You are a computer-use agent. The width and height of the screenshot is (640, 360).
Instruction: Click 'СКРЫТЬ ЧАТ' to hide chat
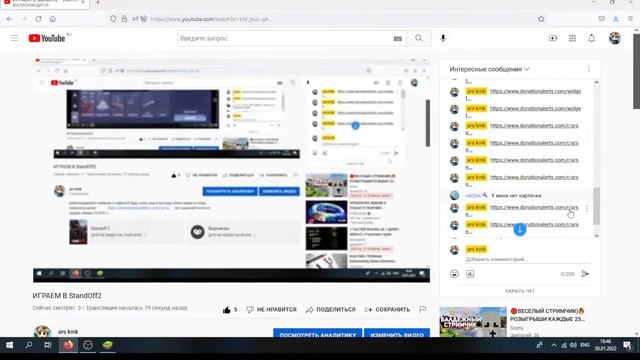coord(520,291)
